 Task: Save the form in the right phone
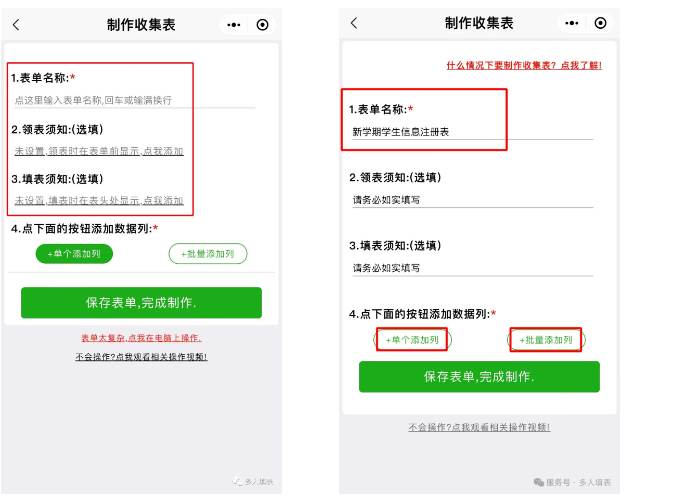click(x=479, y=377)
